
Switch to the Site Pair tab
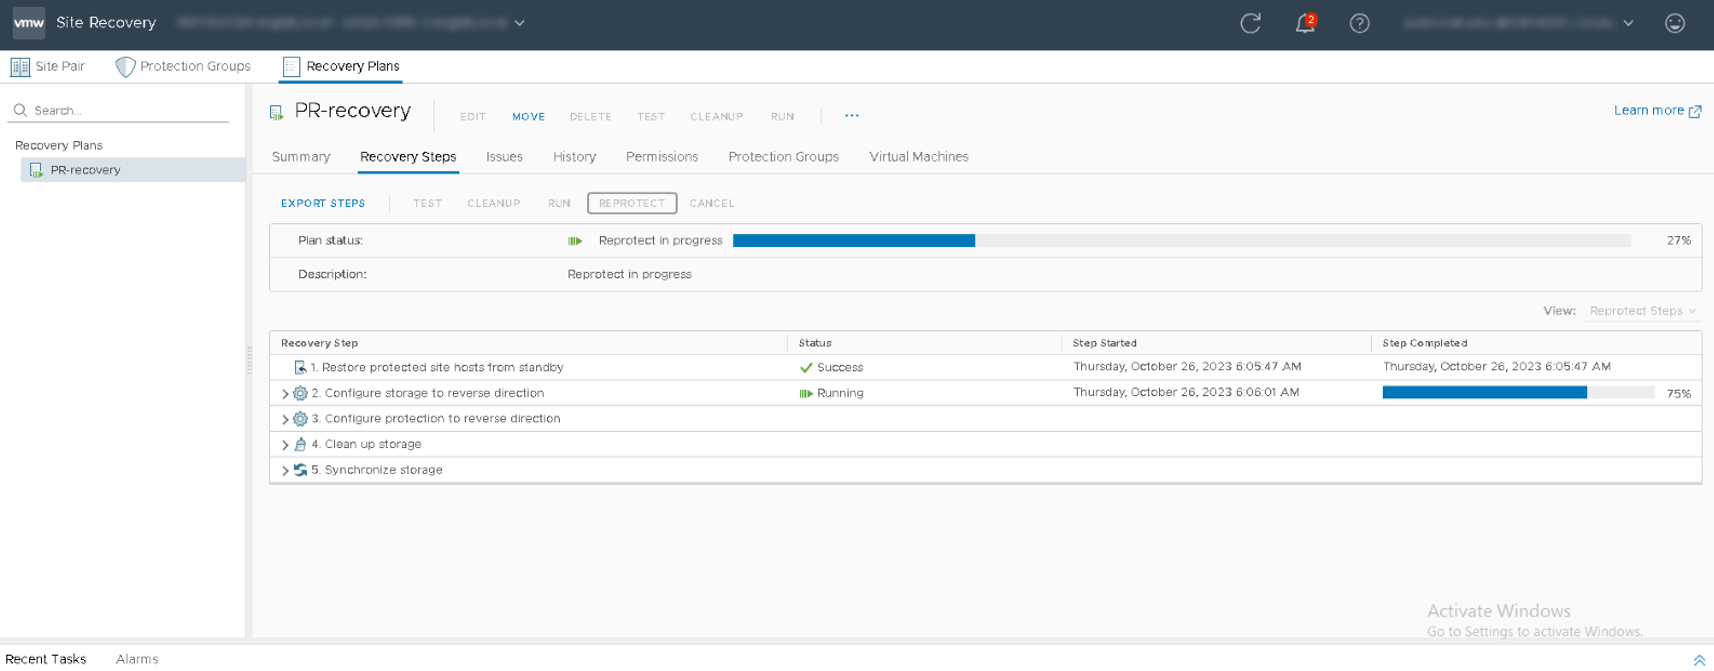pyautogui.click(x=48, y=66)
